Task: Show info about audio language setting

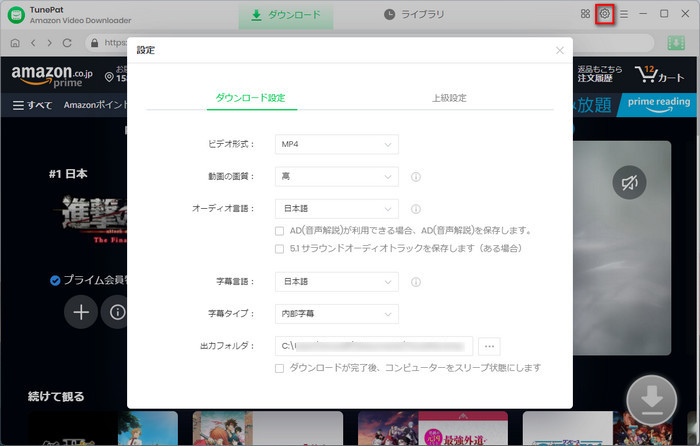Action: (416, 209)
